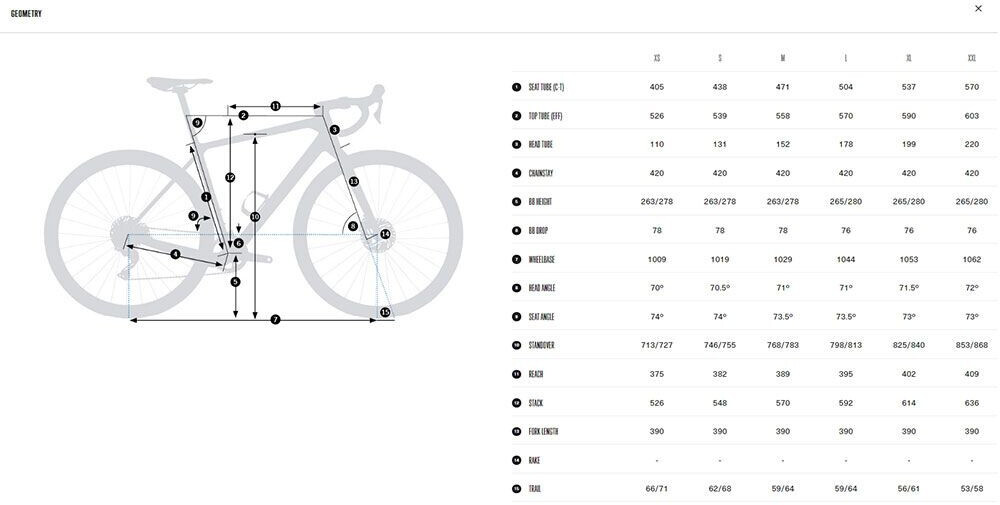The width and height of the screenshot is (1000, 505).
Task: Click number 5 icon beside BB Height row
Action: (516, 202)
